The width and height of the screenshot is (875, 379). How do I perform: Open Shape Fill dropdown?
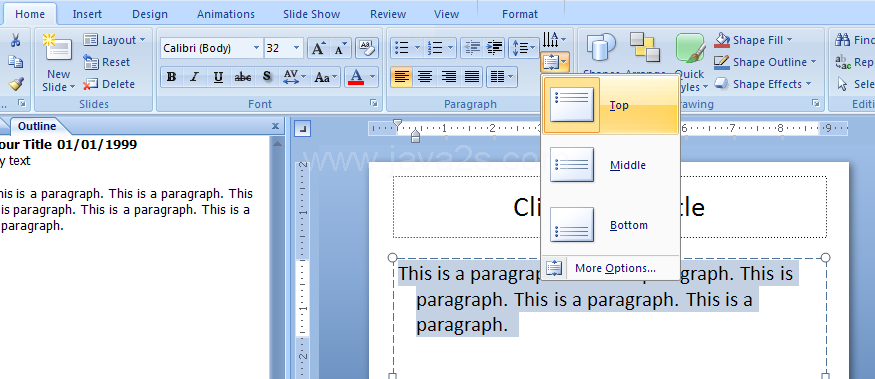tap(753, 40)
